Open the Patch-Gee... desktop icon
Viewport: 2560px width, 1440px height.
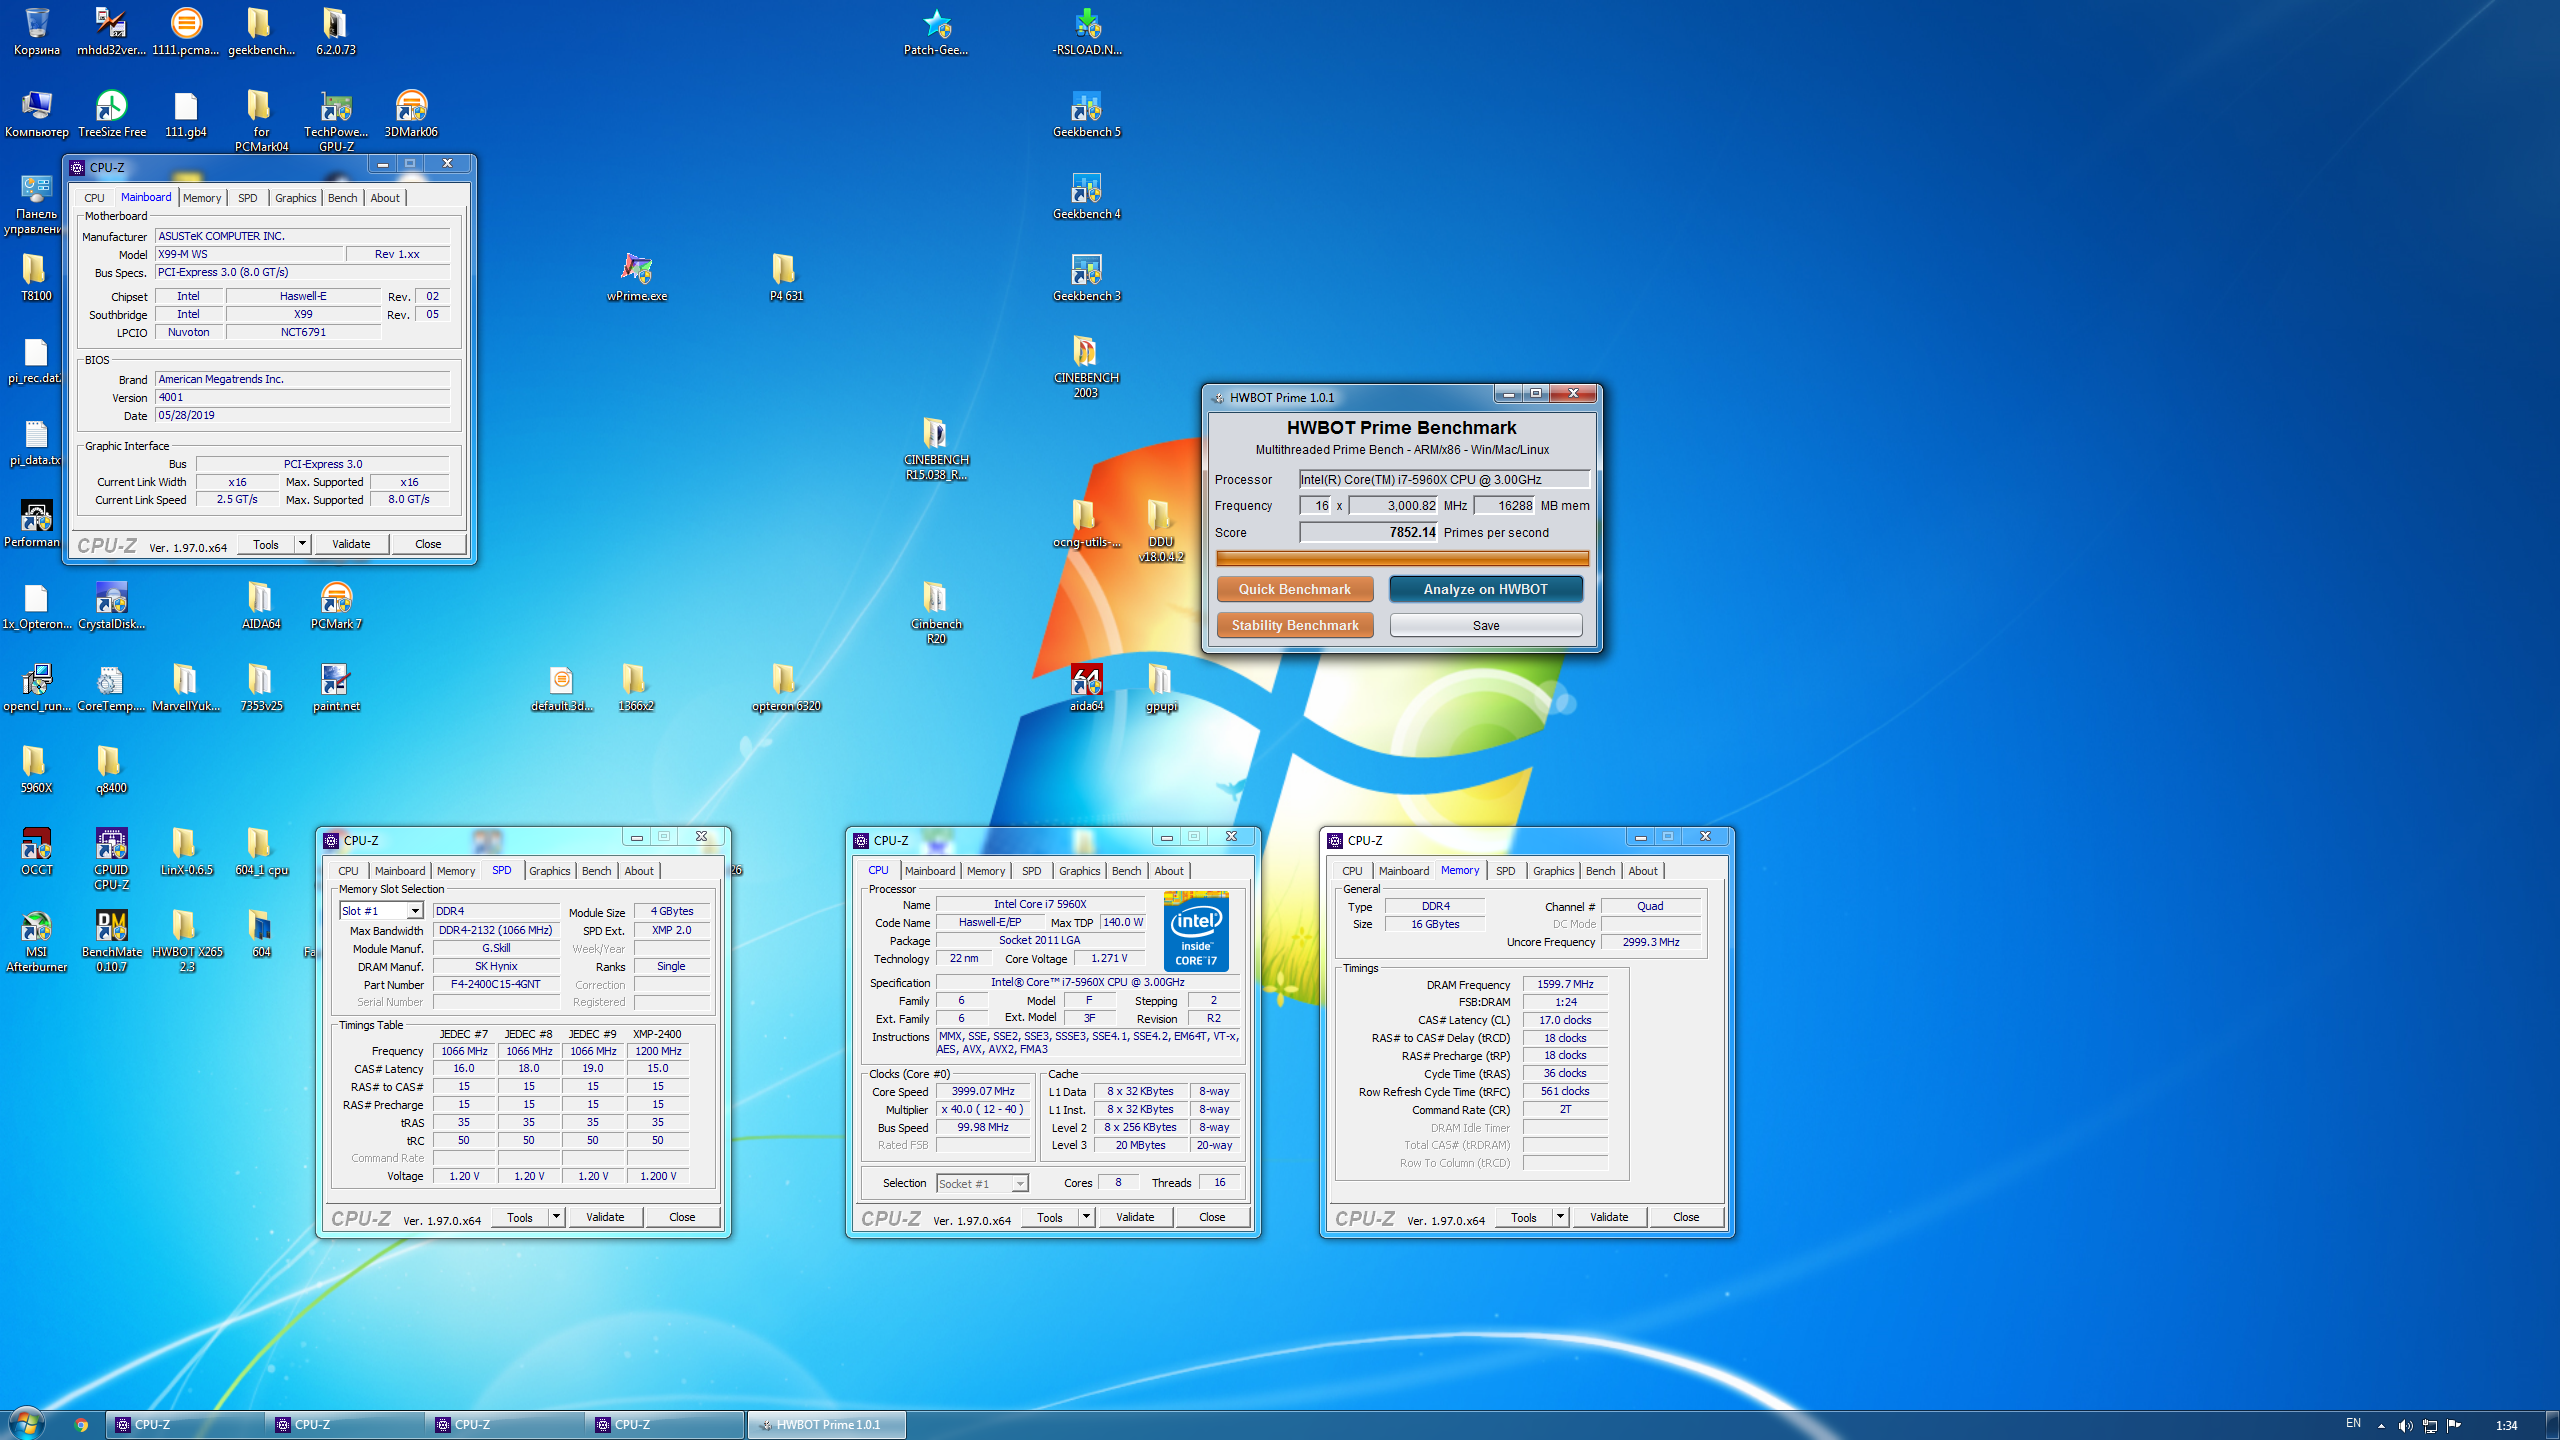[936, 31]
